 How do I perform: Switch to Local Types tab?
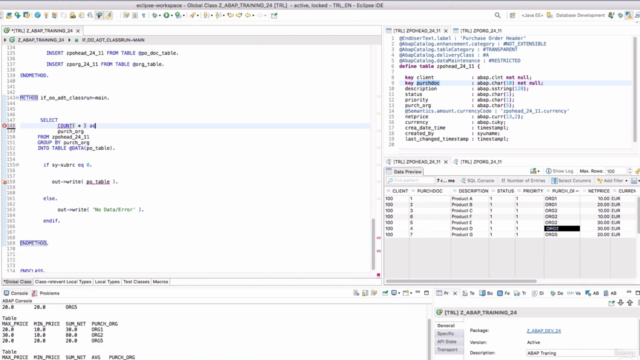coord(107,282)
